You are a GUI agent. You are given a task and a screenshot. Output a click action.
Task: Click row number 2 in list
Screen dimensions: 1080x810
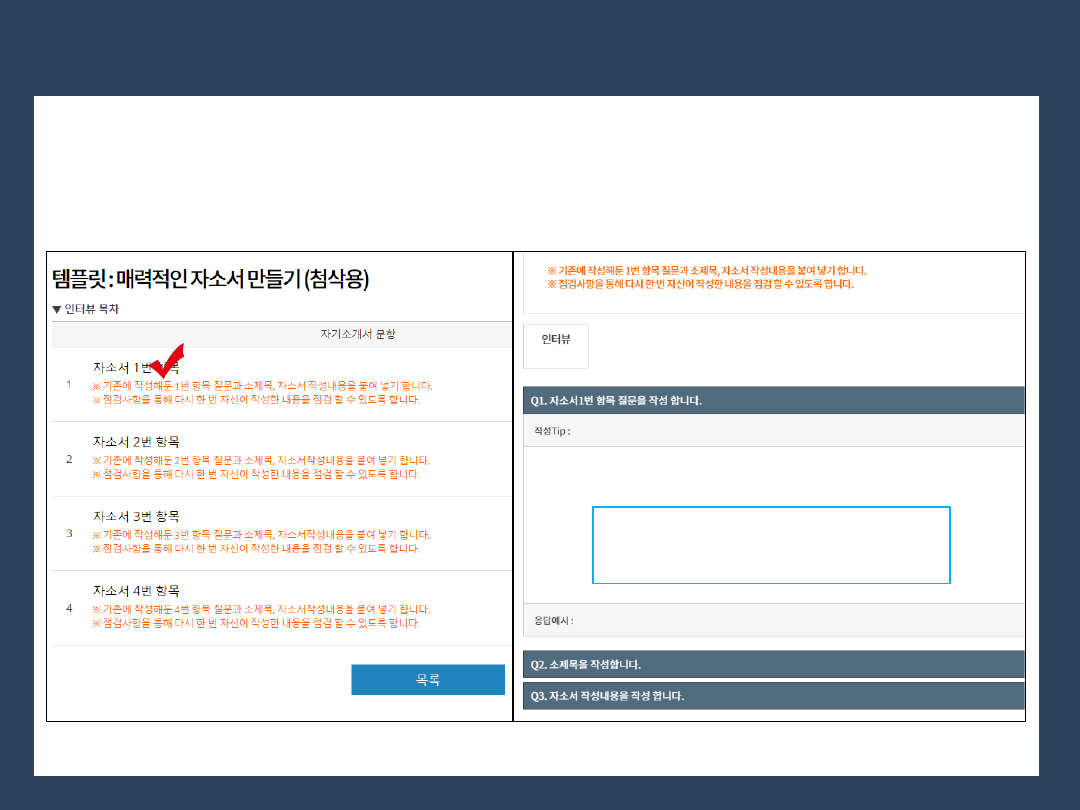69,459
